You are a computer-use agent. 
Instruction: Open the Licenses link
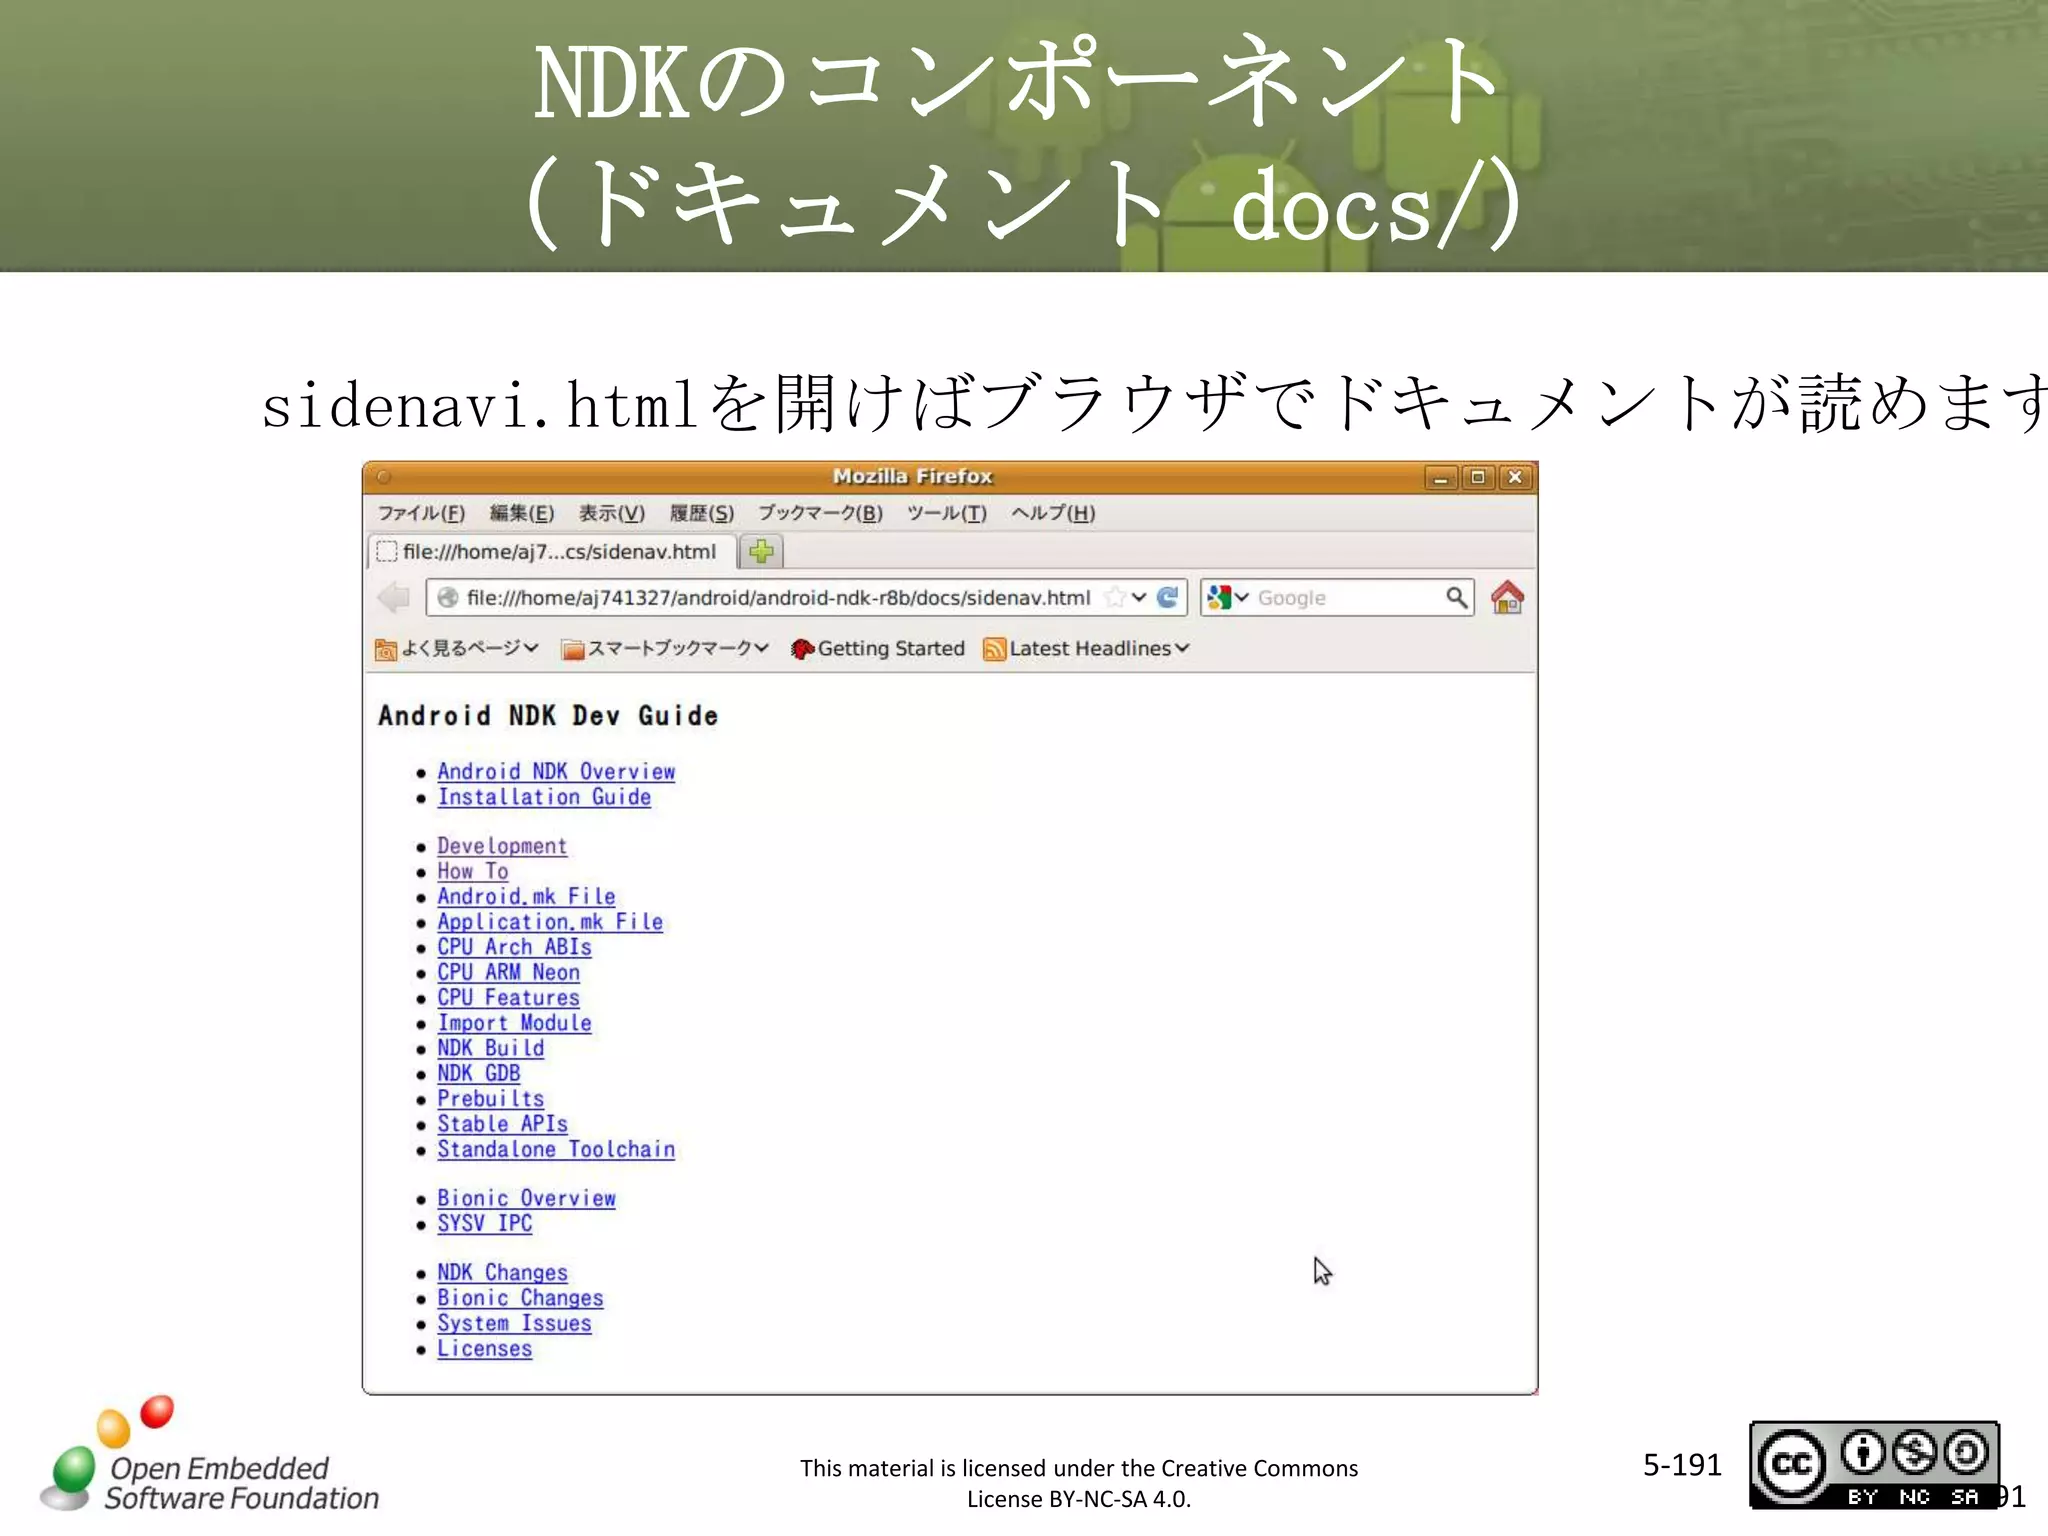485,1349
